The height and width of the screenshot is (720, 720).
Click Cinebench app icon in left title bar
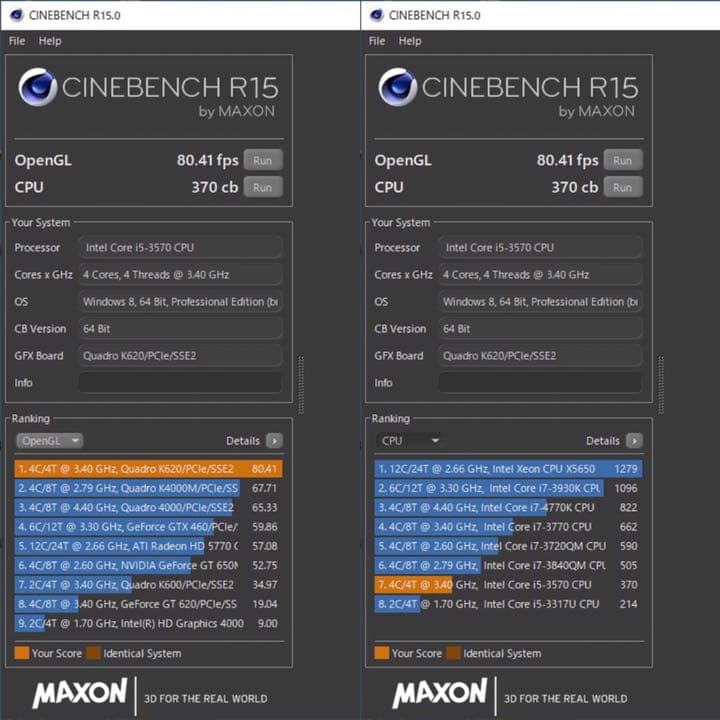(x=17, y=15)
